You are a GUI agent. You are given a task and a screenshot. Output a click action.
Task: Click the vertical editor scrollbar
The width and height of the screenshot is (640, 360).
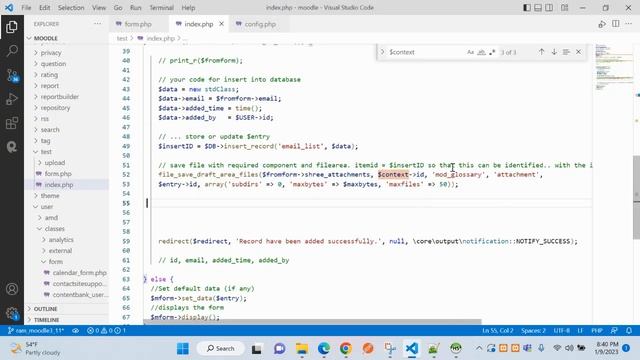point(636,197)
